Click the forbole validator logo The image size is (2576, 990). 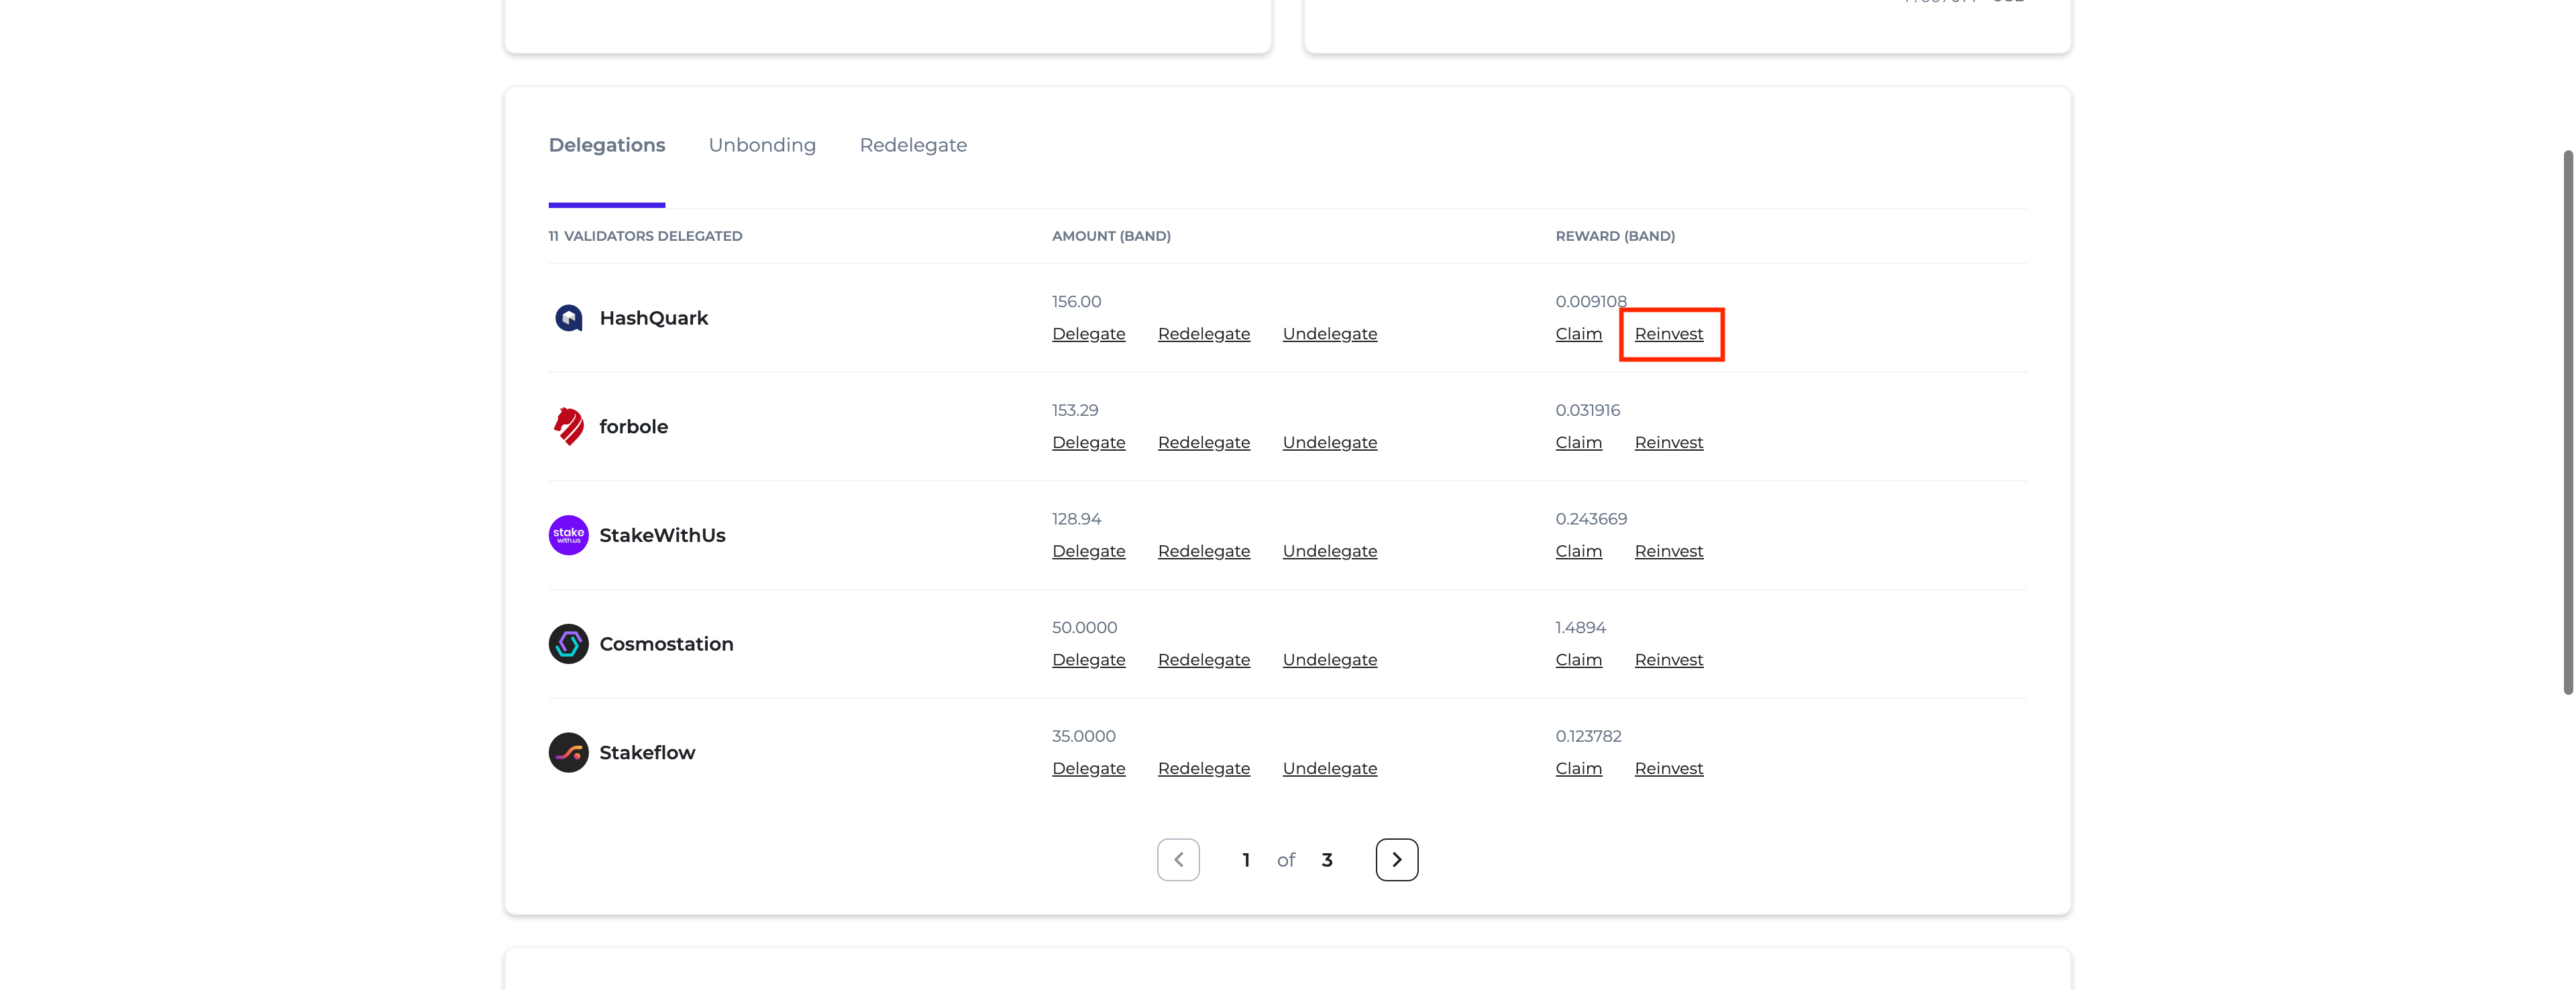pos(569,426)
